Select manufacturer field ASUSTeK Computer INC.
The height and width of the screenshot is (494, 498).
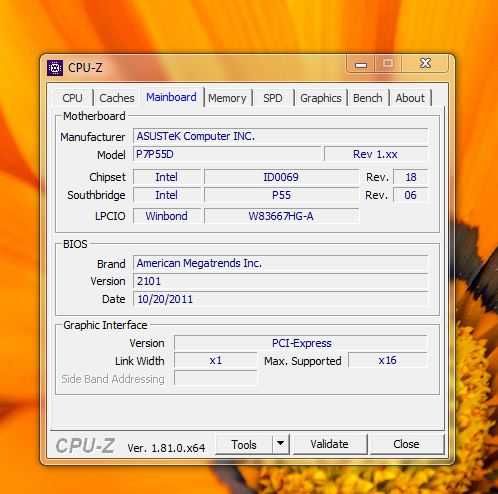pyautogui.click(x=280, y=136)
